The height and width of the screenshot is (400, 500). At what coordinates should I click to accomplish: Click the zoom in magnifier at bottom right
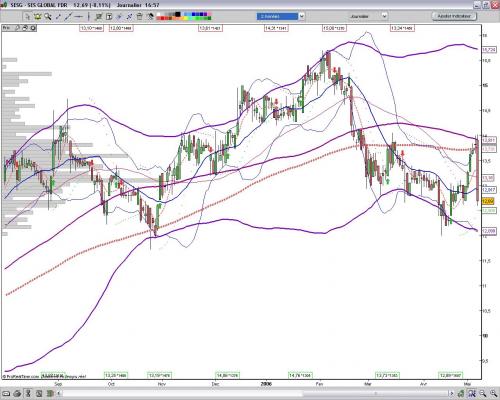[493, 394]
